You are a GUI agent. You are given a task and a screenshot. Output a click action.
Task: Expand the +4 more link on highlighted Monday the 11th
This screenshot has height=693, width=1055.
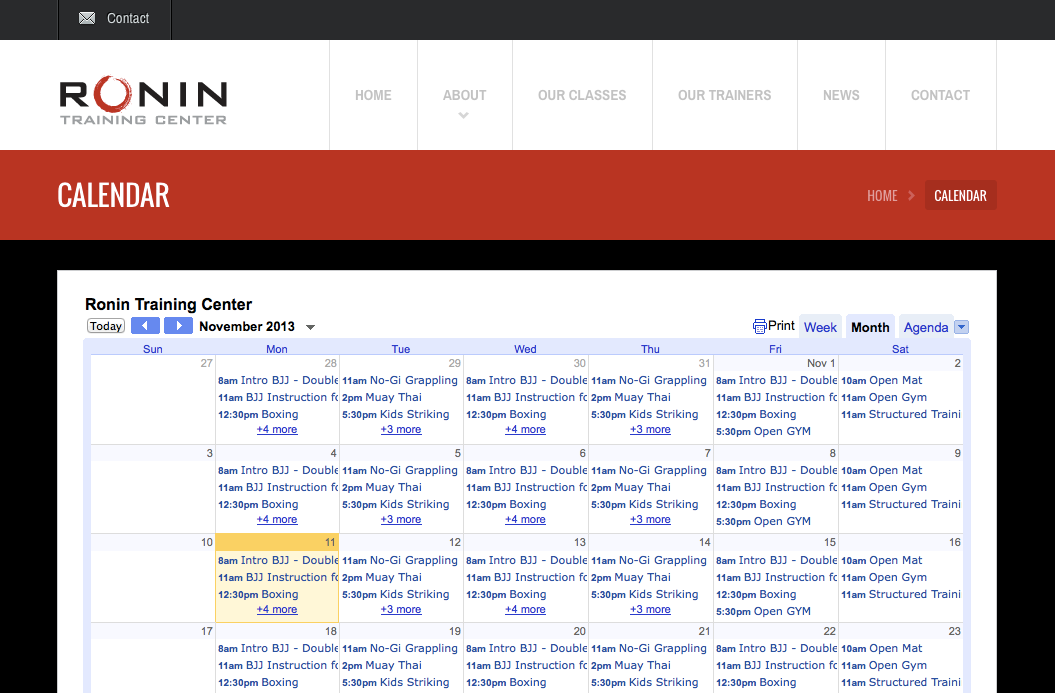pos(277,610)
